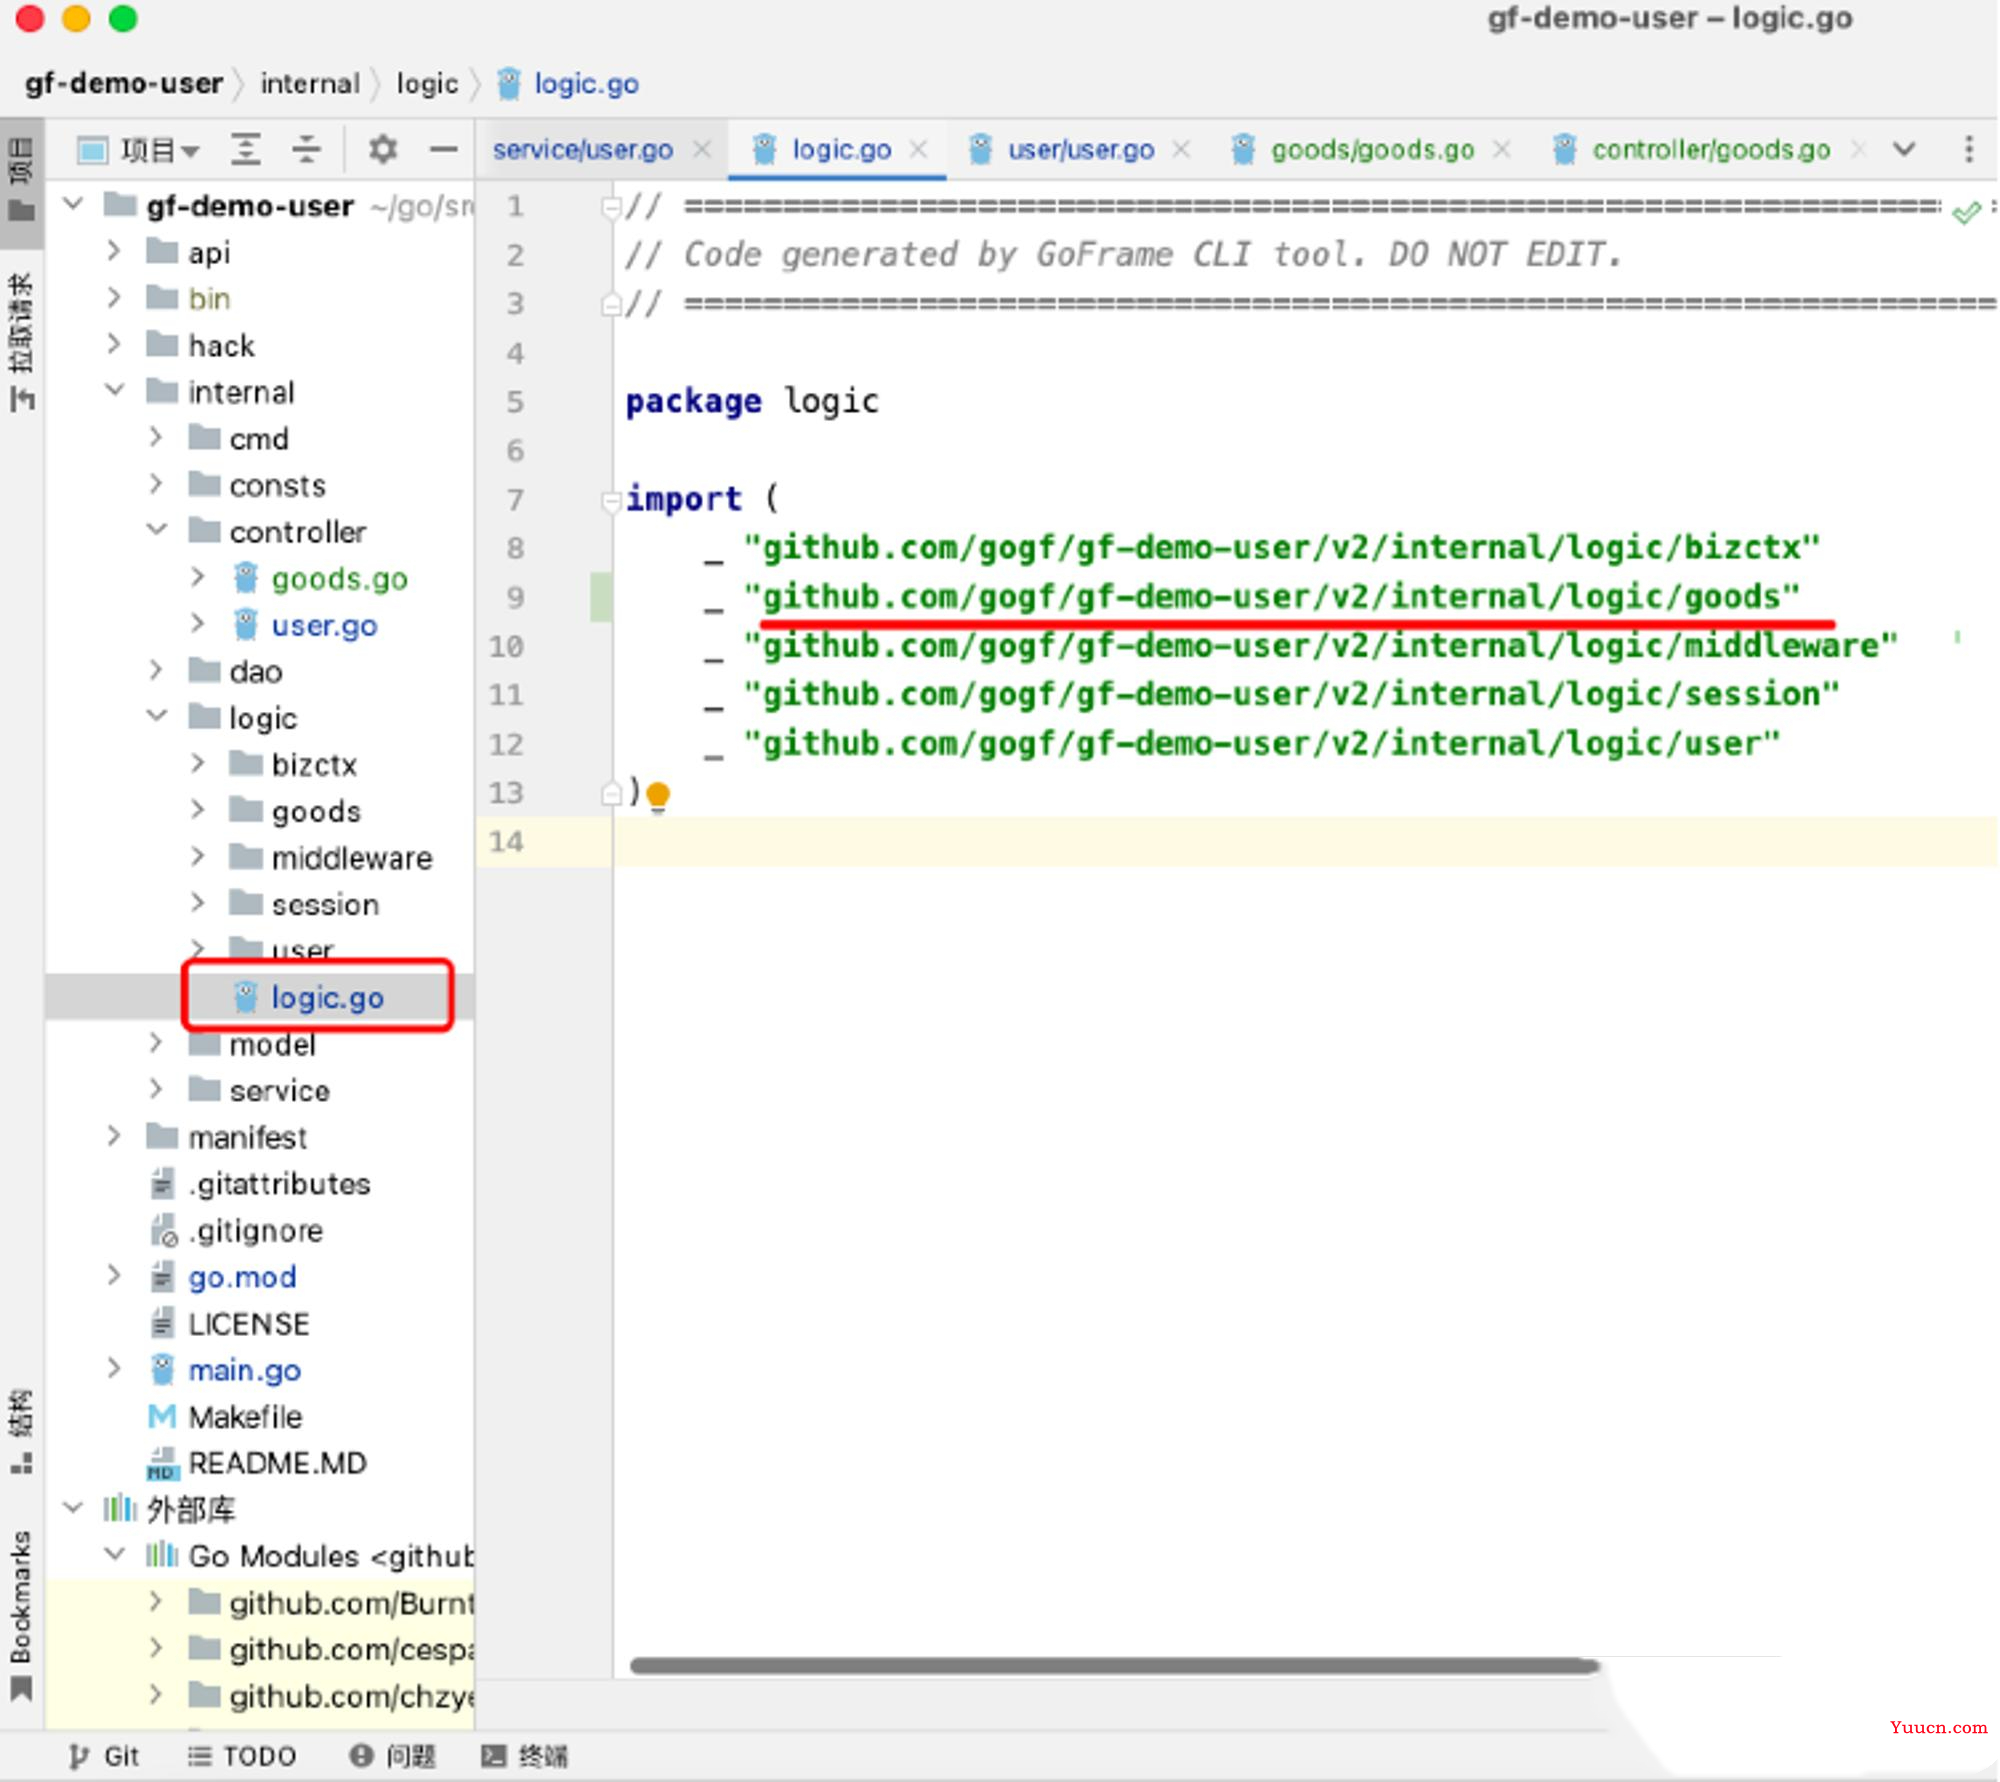Close the goods/goods.go tab
Viewport: 2000px width, 1782px height.
[1501, 149]
